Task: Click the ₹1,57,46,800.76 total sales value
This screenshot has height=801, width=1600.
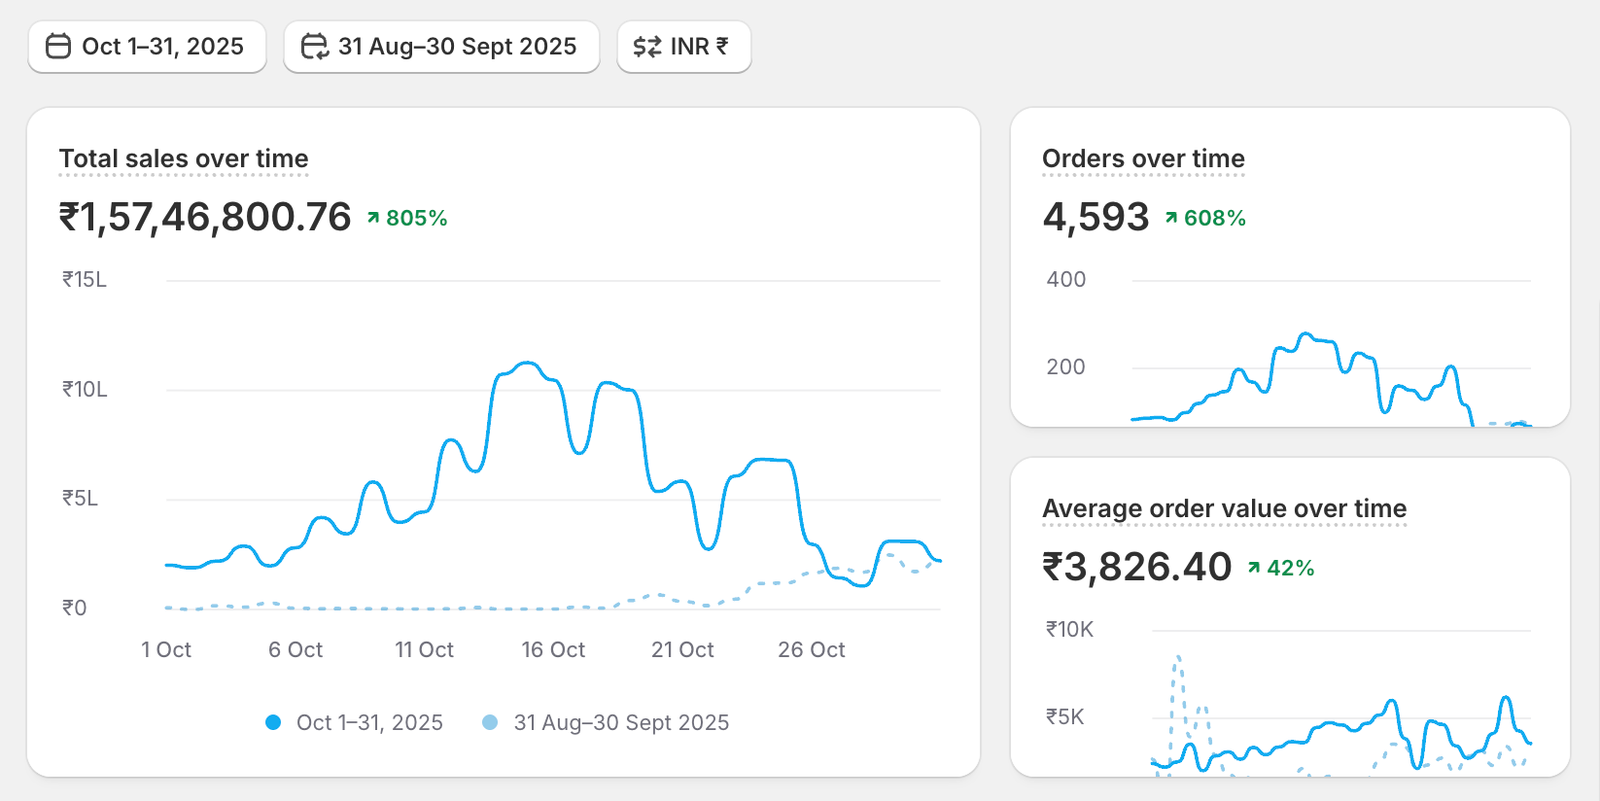Action: click(x=205, y=217)
